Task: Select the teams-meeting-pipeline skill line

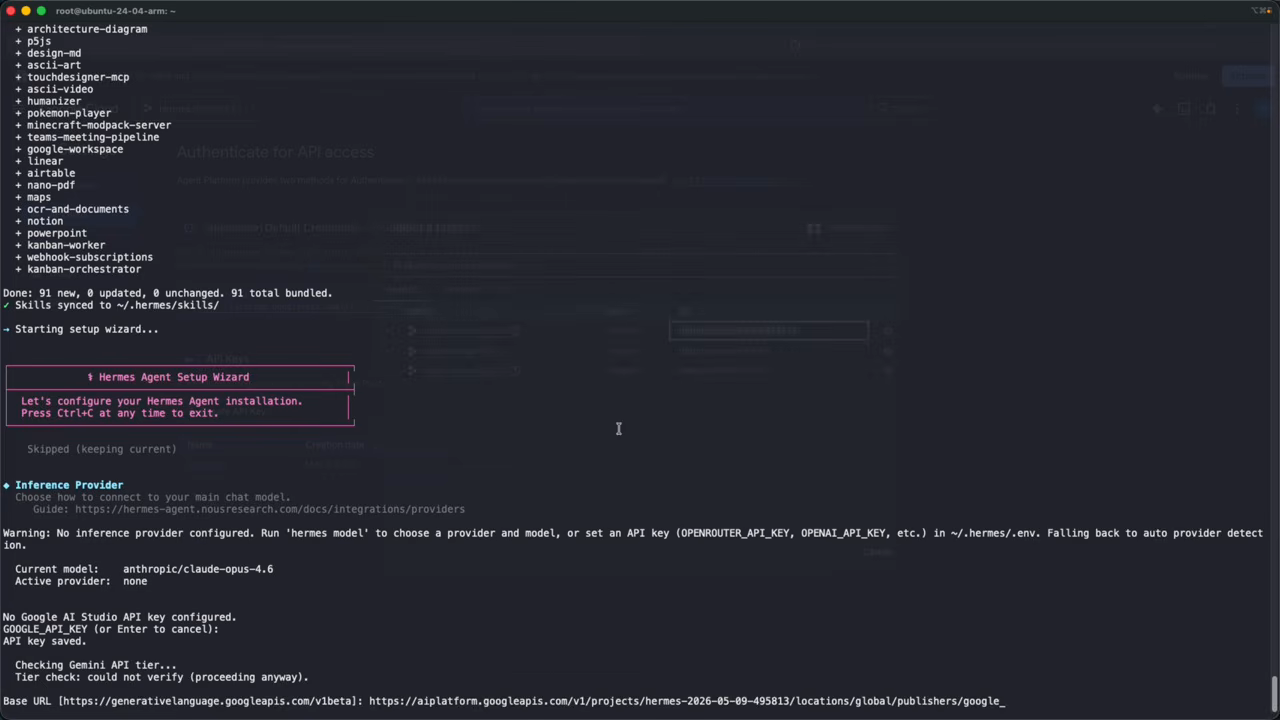Action: [x=87, y=137]
